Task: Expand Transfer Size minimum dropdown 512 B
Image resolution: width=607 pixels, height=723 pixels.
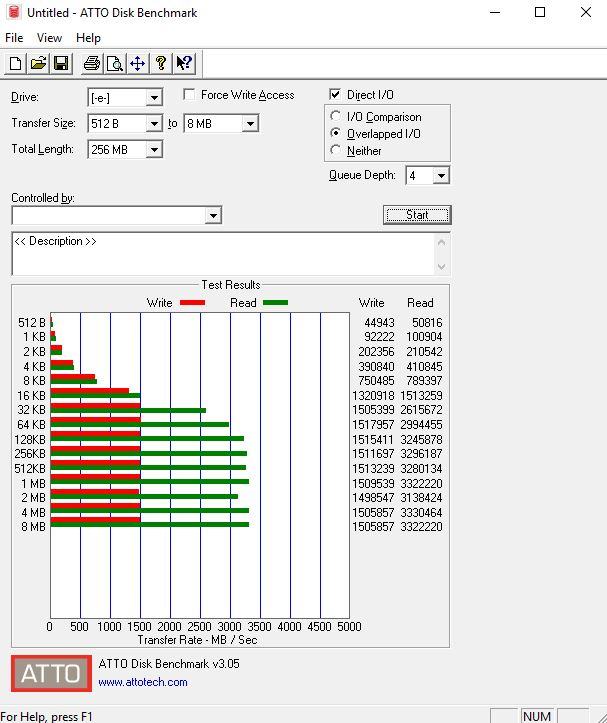Action: 154,124
